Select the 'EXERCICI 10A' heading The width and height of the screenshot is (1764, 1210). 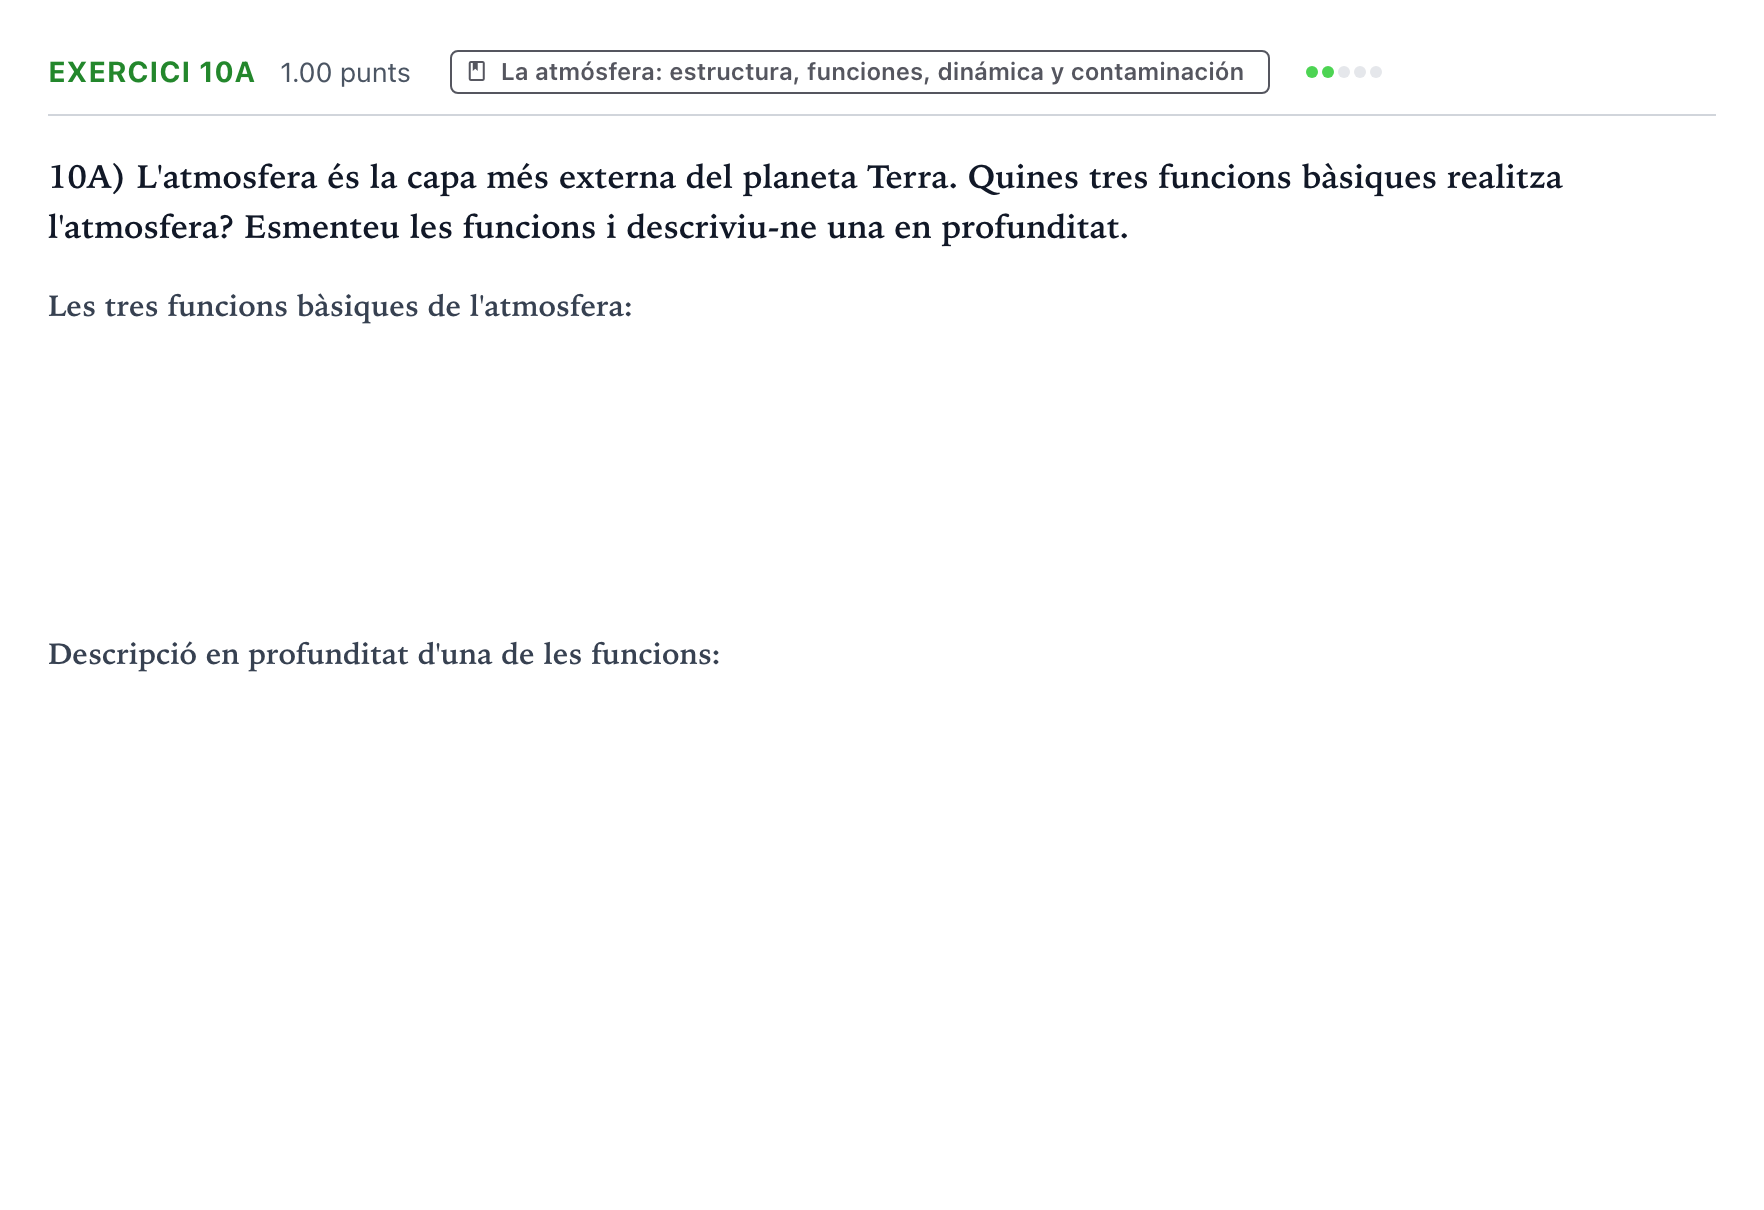click(152, 72)
